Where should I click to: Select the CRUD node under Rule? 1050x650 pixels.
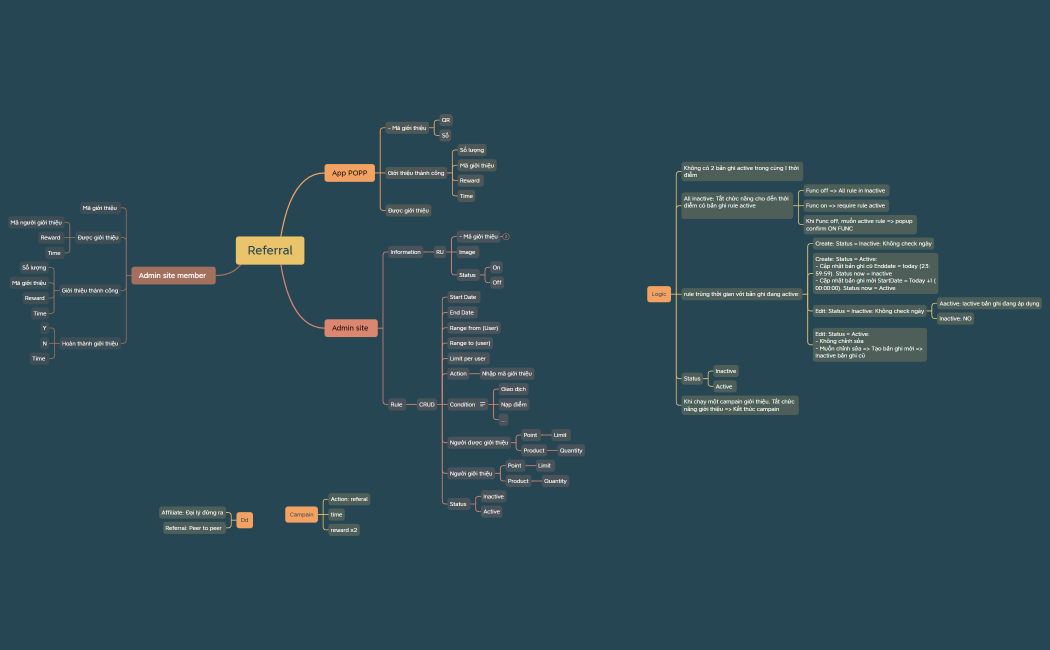pyautogui.click(x=427, y=404)
